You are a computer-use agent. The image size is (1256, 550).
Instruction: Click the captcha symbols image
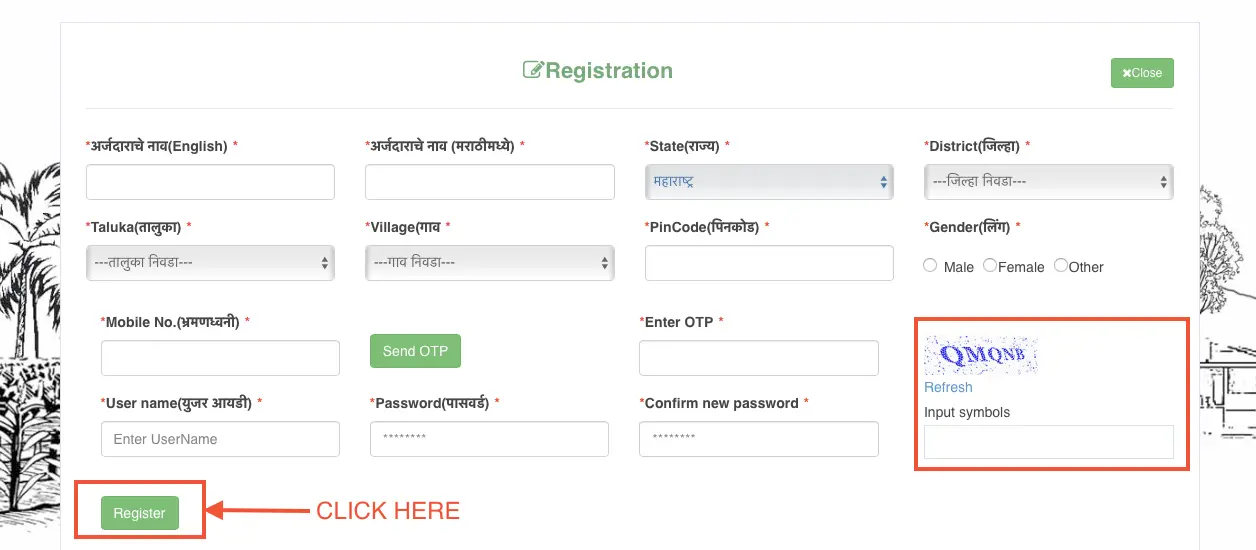point(980,355)
